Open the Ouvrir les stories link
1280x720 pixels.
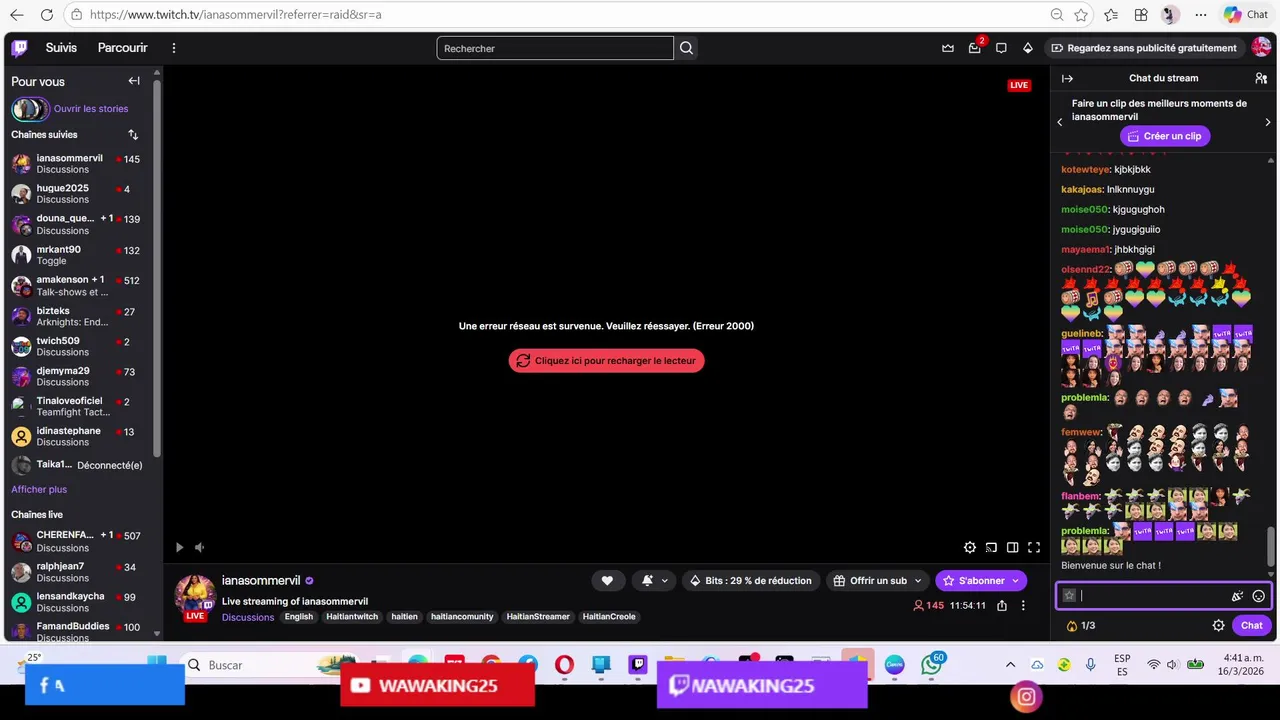pos(91,109)
